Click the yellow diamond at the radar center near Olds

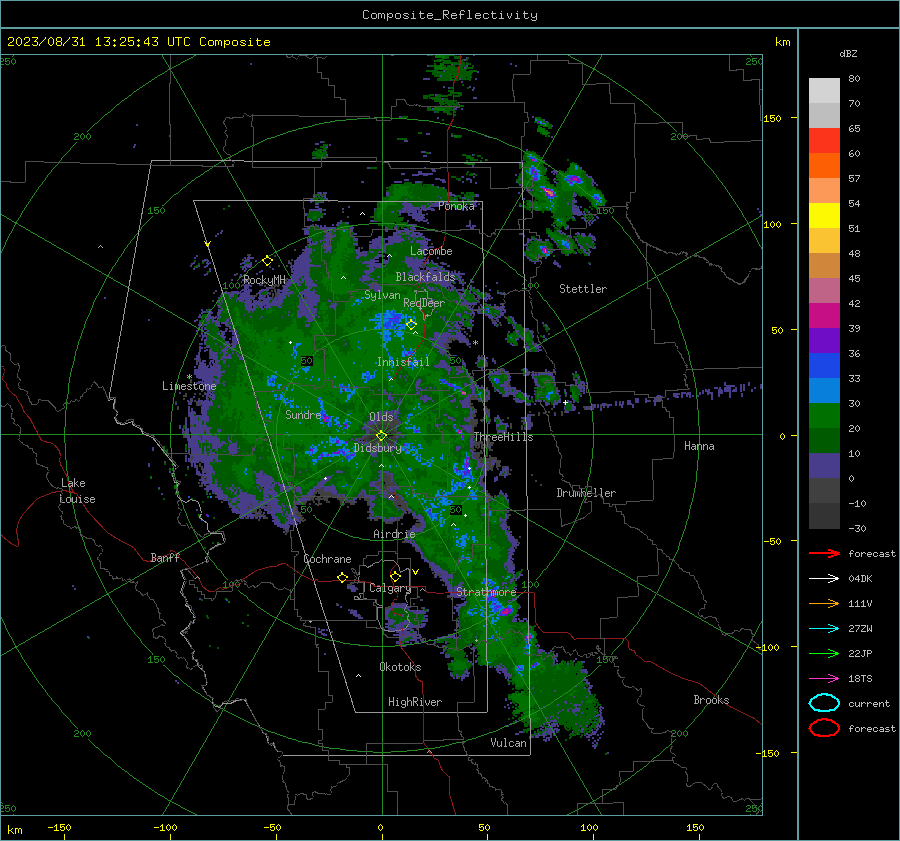point(381,436)
